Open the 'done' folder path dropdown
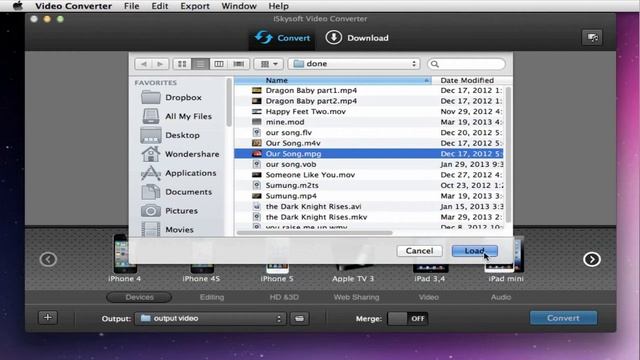640x360 pixels. point(354,64)
